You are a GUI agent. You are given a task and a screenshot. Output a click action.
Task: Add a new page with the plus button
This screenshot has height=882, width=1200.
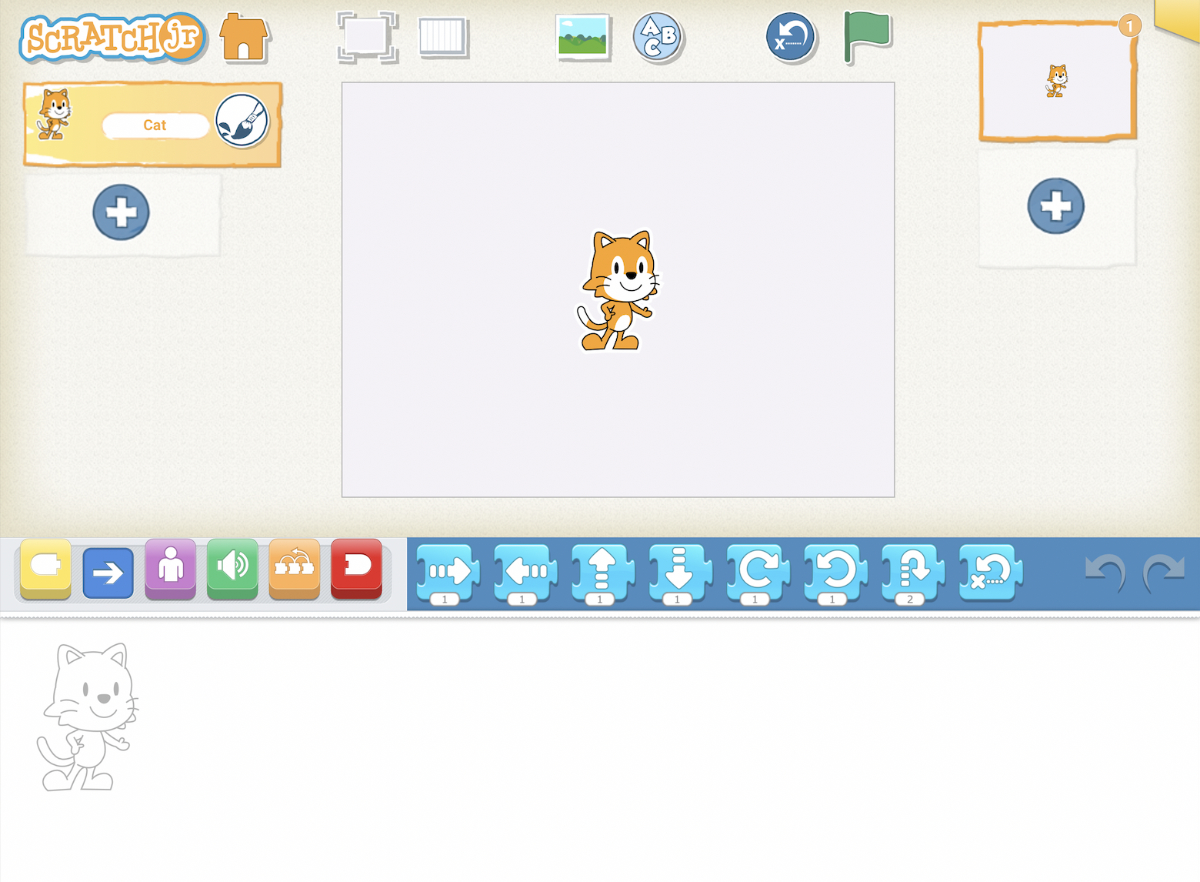(1056, 206)
